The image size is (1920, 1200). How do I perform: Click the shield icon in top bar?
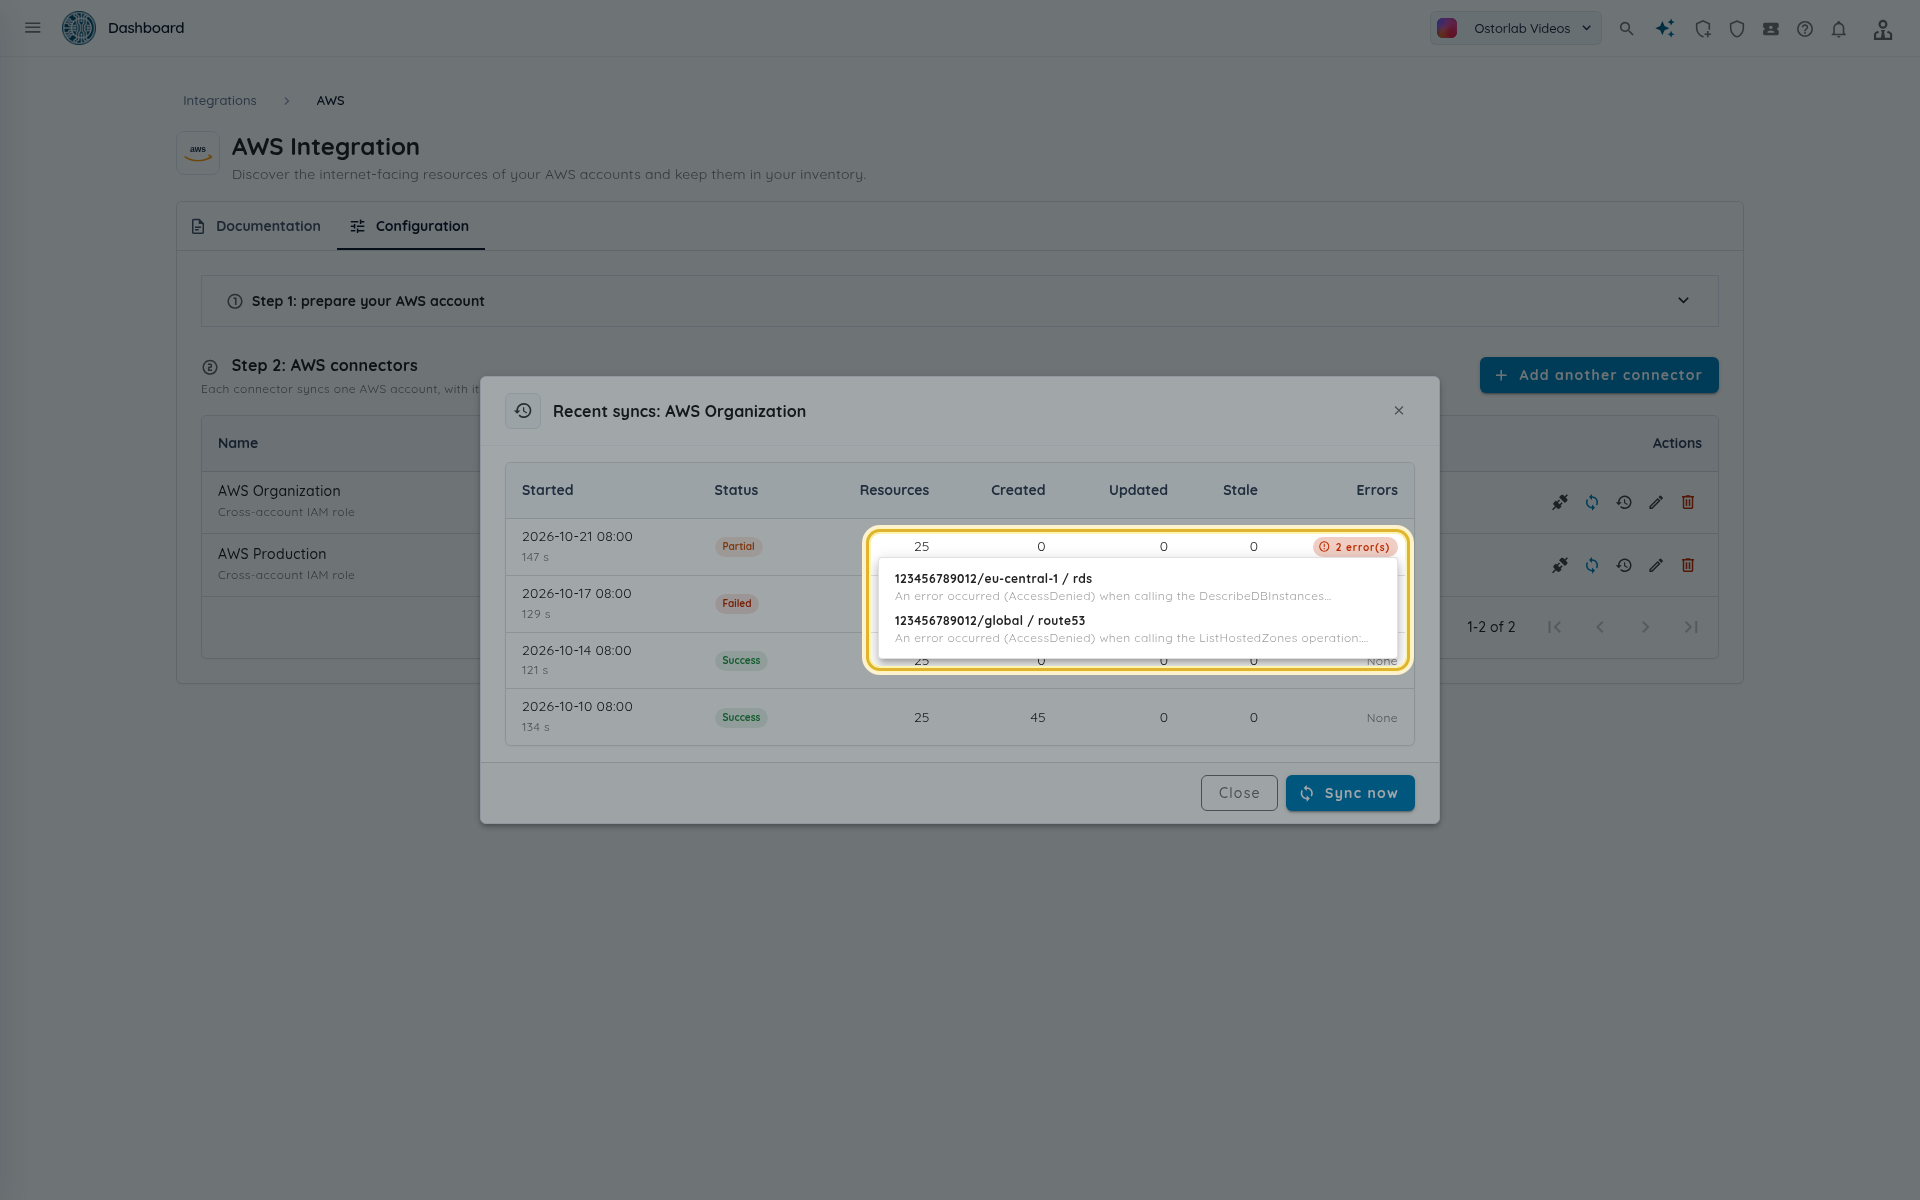tap(1737, 29)
